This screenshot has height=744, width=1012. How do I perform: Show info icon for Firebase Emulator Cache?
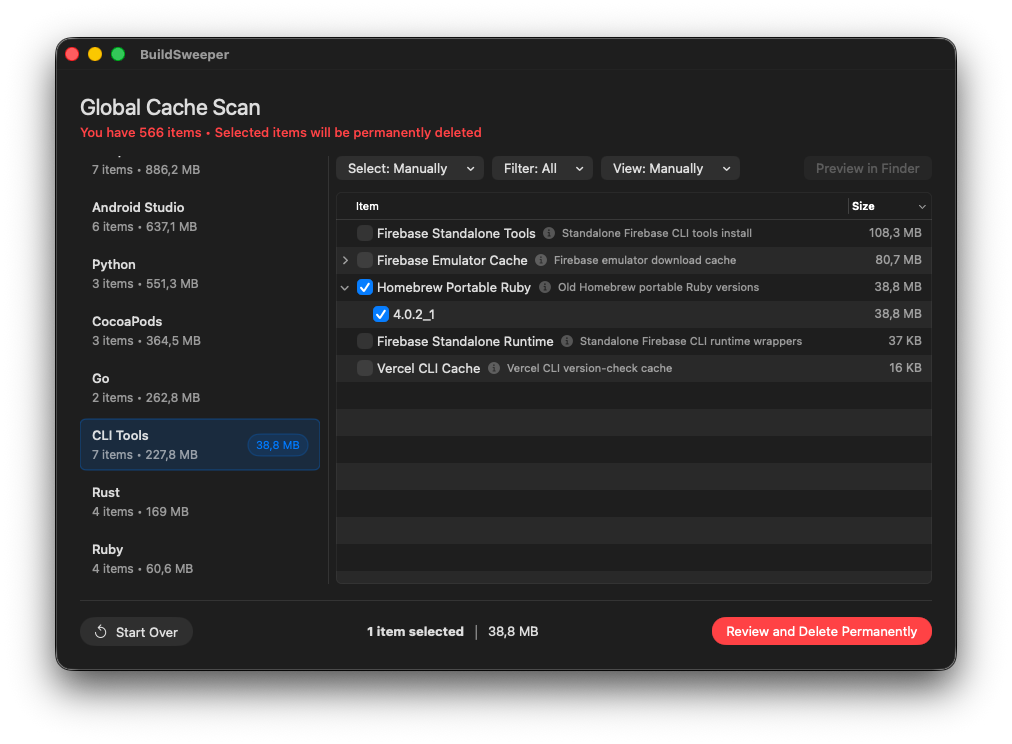tap(541, 260)
